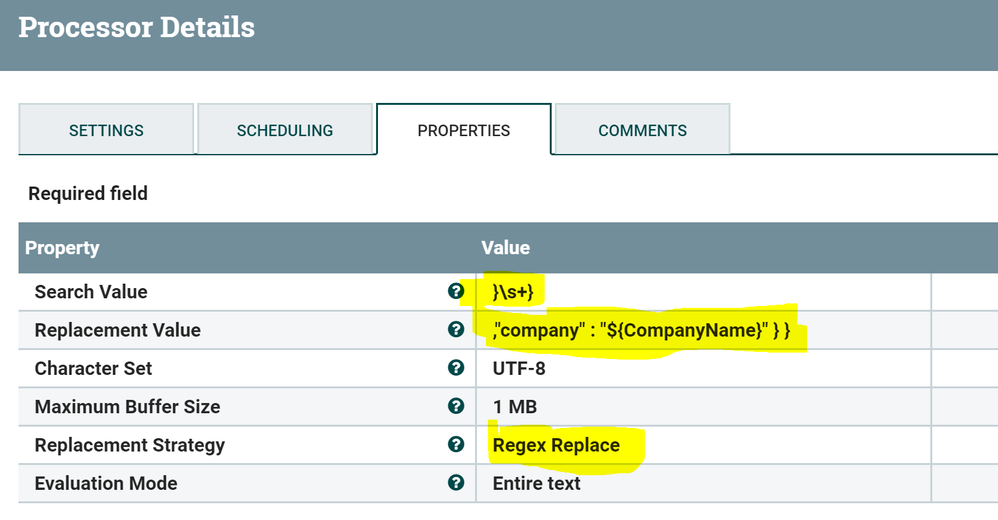The width and height of the screenshot is (998, 520).
Task: Select the Properties tab
Action: click(464, 130)
